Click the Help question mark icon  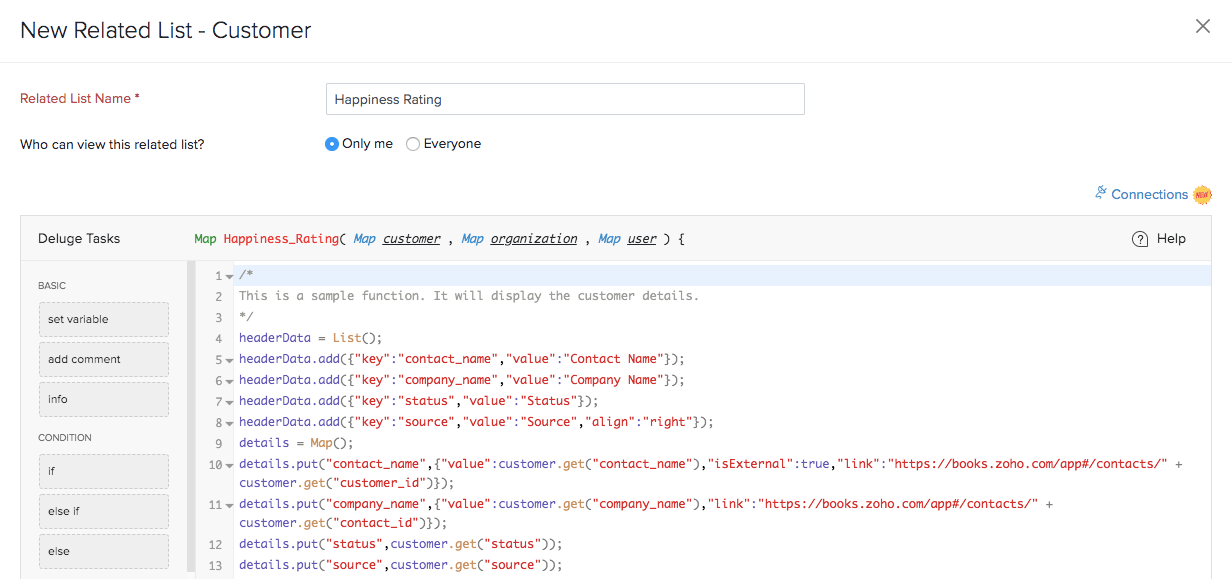coord(1140,239)
